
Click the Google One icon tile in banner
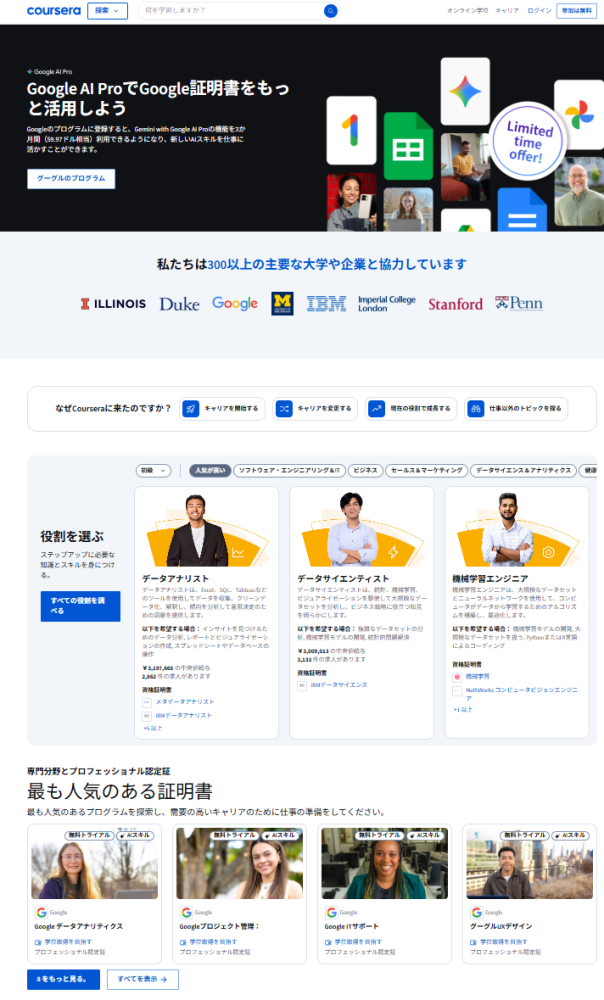(x=351, y=131)
